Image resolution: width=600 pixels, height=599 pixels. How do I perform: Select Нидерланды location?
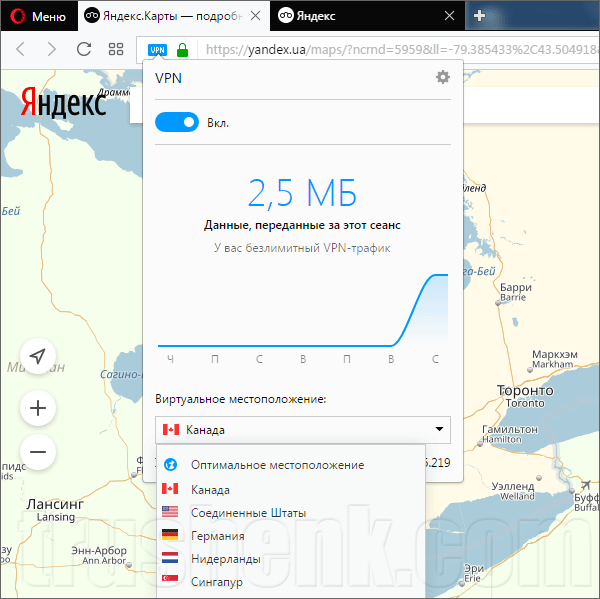click(x=291, y=558)
